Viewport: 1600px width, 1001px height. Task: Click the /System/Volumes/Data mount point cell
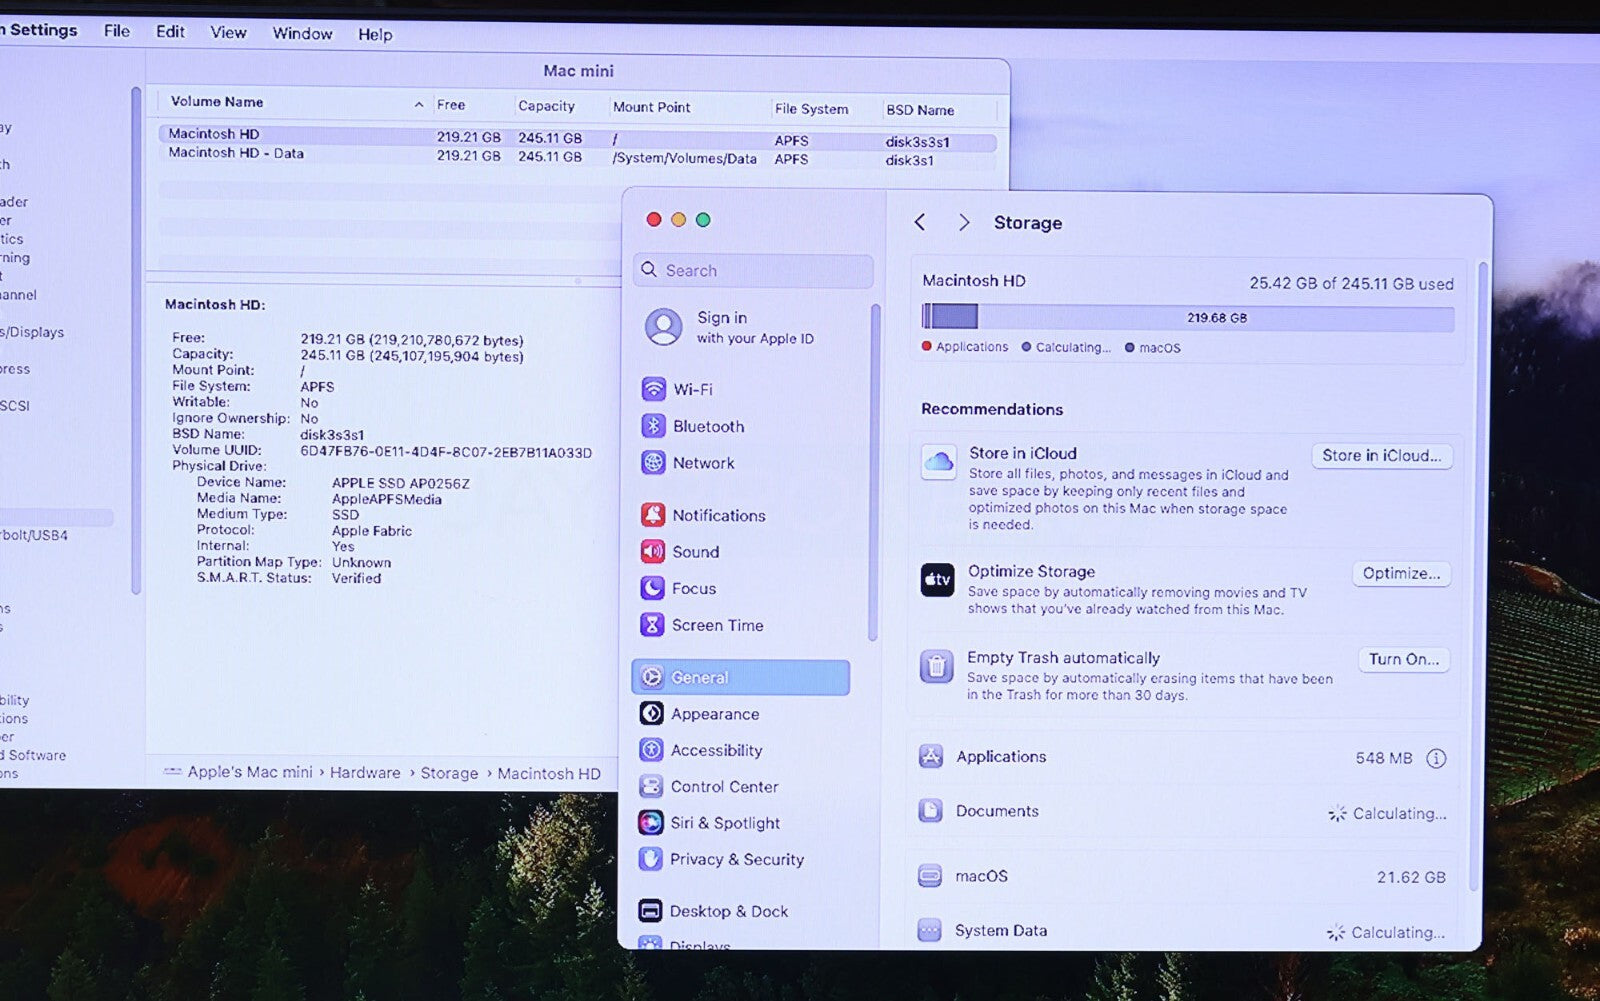coord(684,158)
